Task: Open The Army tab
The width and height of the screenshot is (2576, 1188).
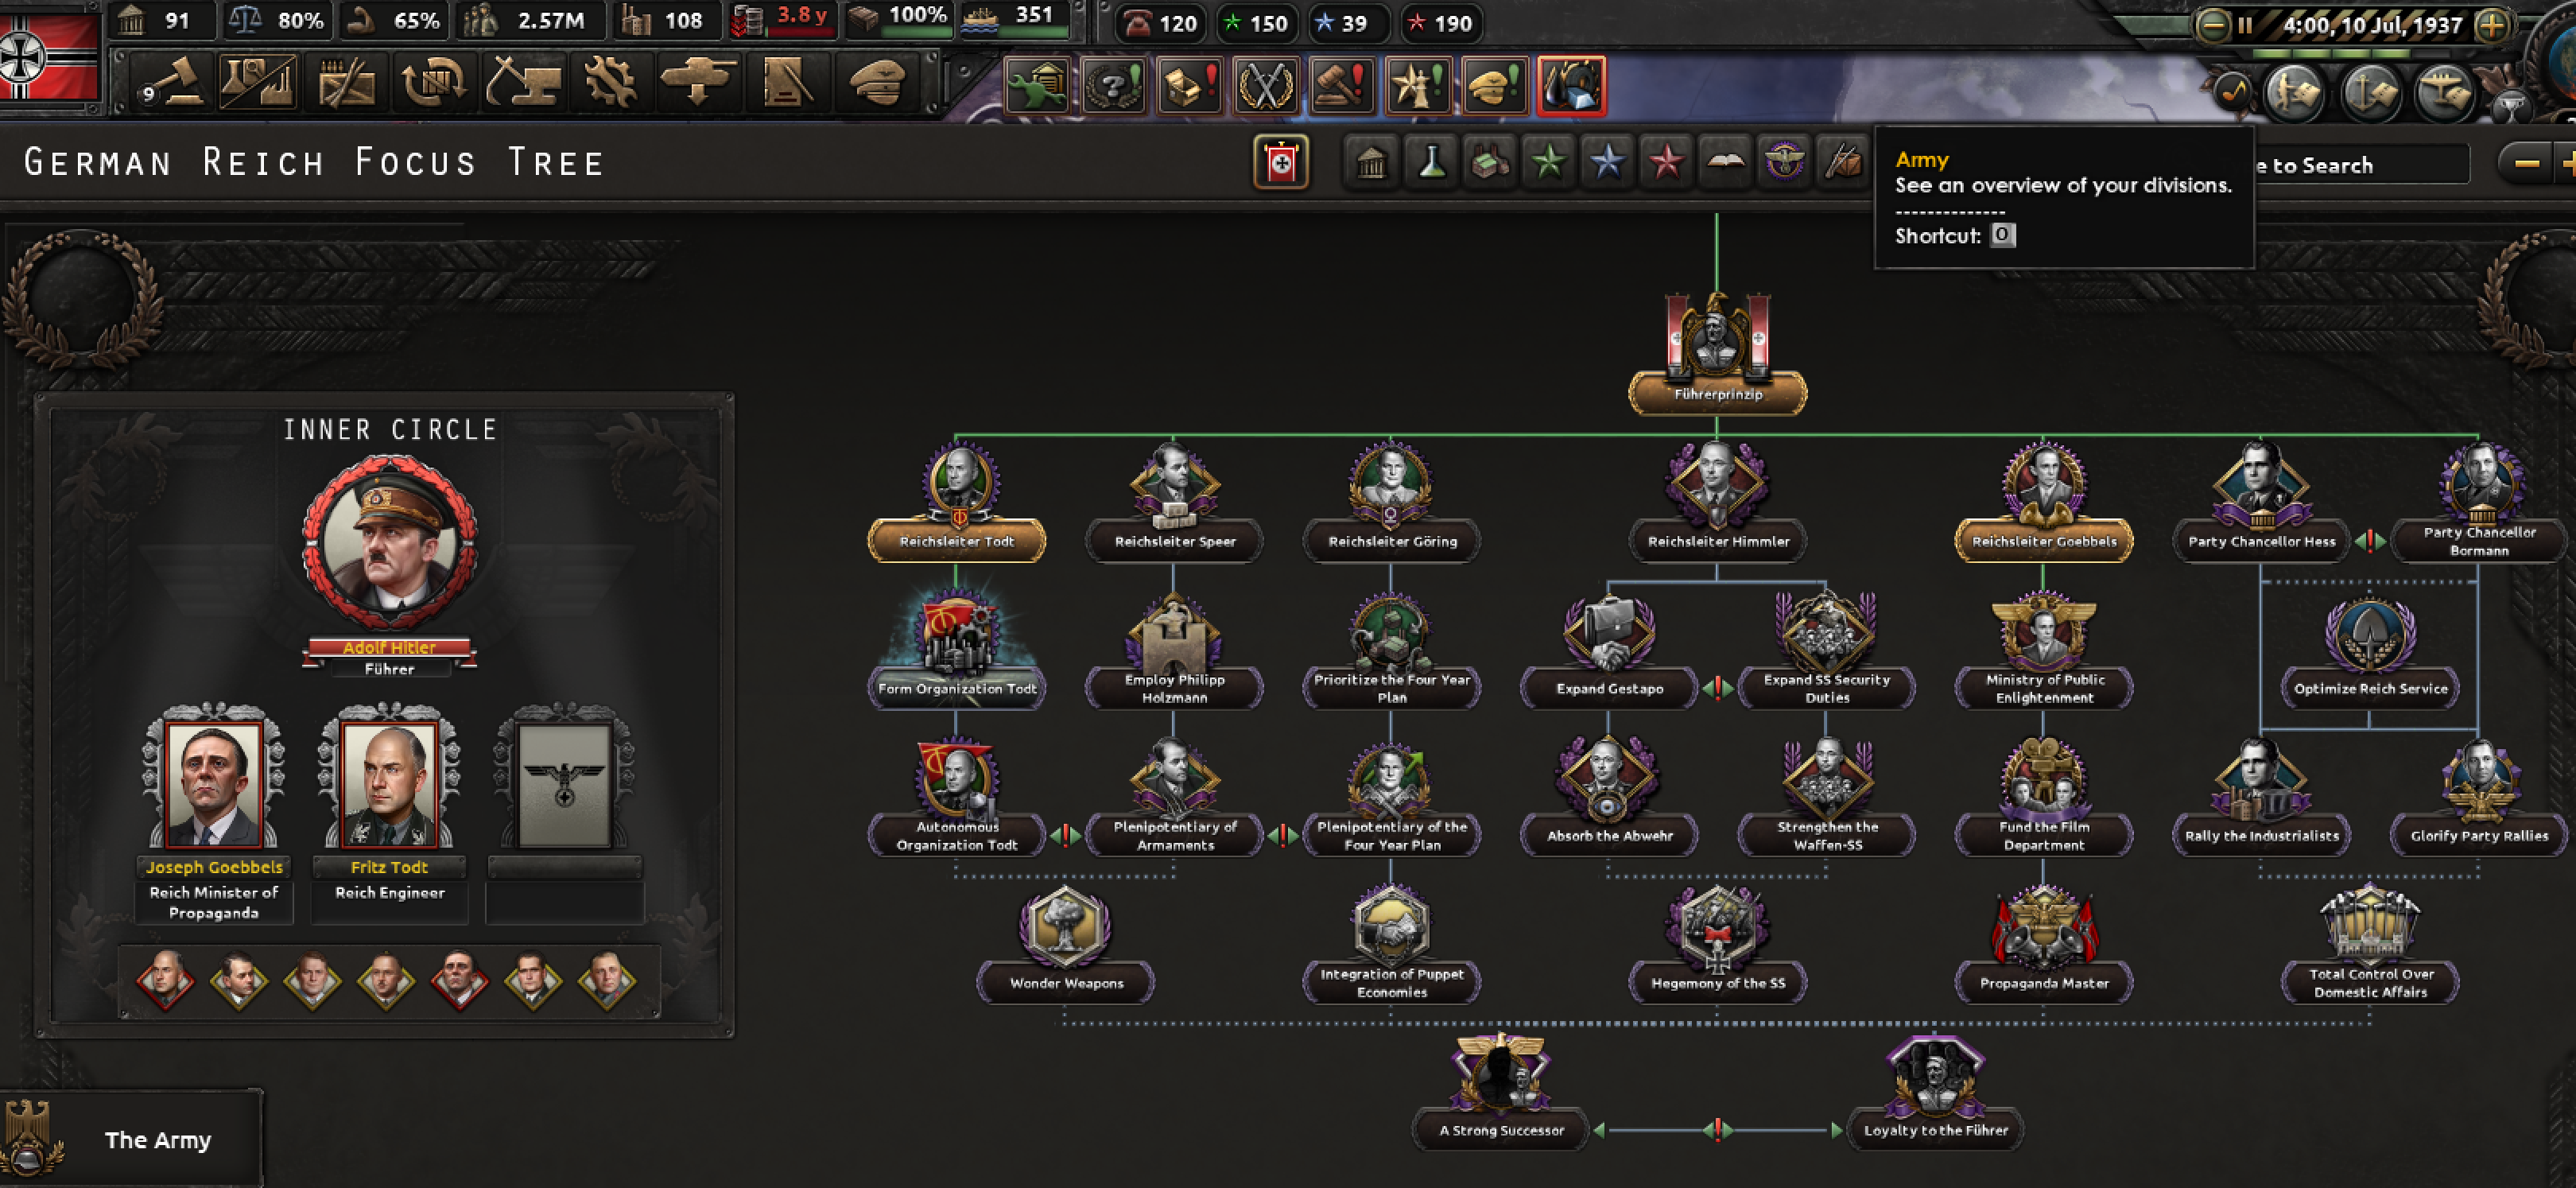Action: 131,1139
